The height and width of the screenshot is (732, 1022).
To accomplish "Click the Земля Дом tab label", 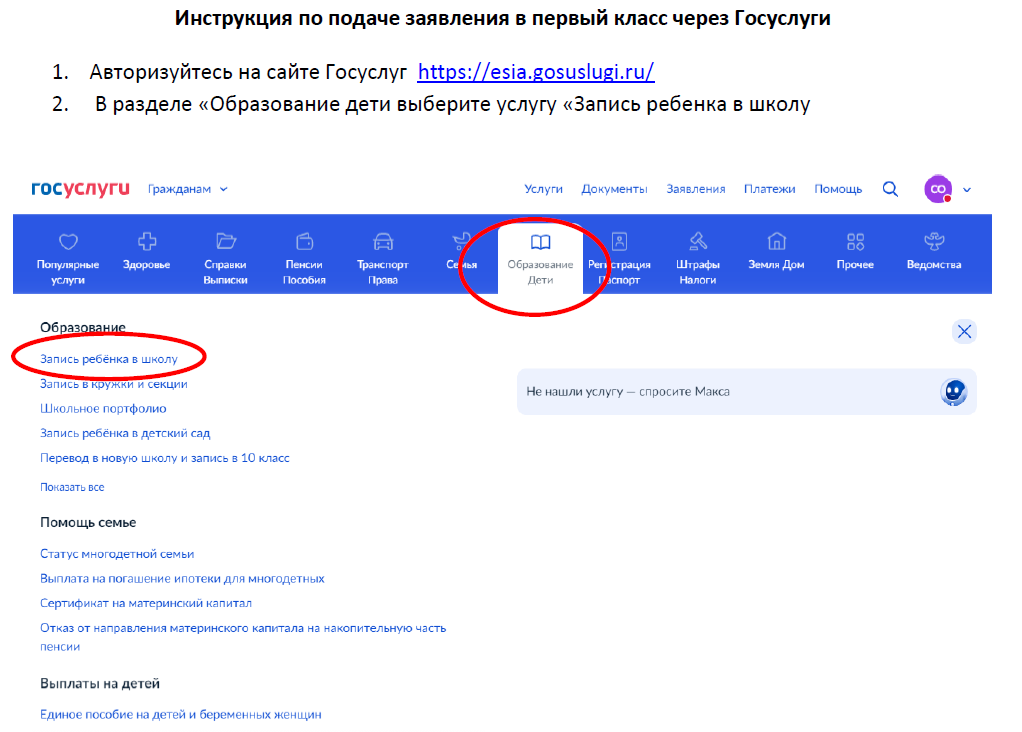I will [x=776, y=265].
